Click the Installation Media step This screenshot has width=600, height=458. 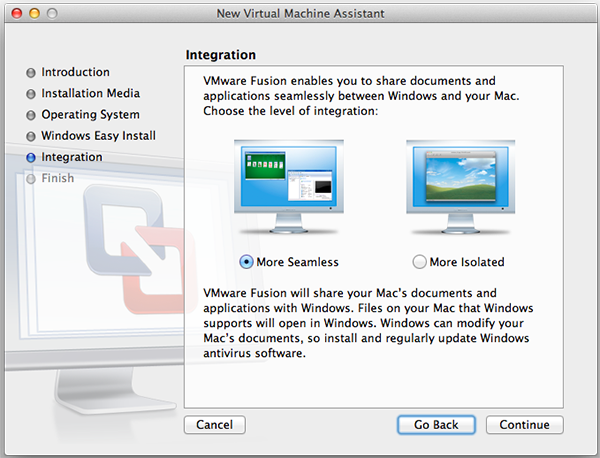[x=91, y=93]
